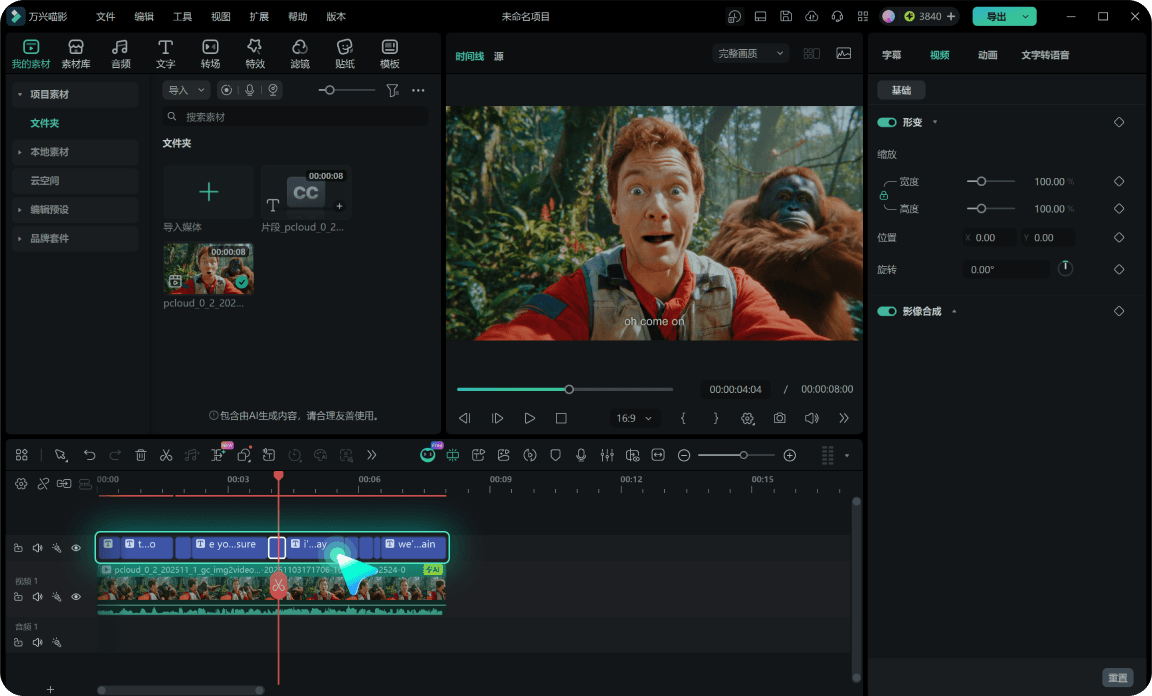
Task: Open the 素材库 stock media panel
Action: pos(76,54)
